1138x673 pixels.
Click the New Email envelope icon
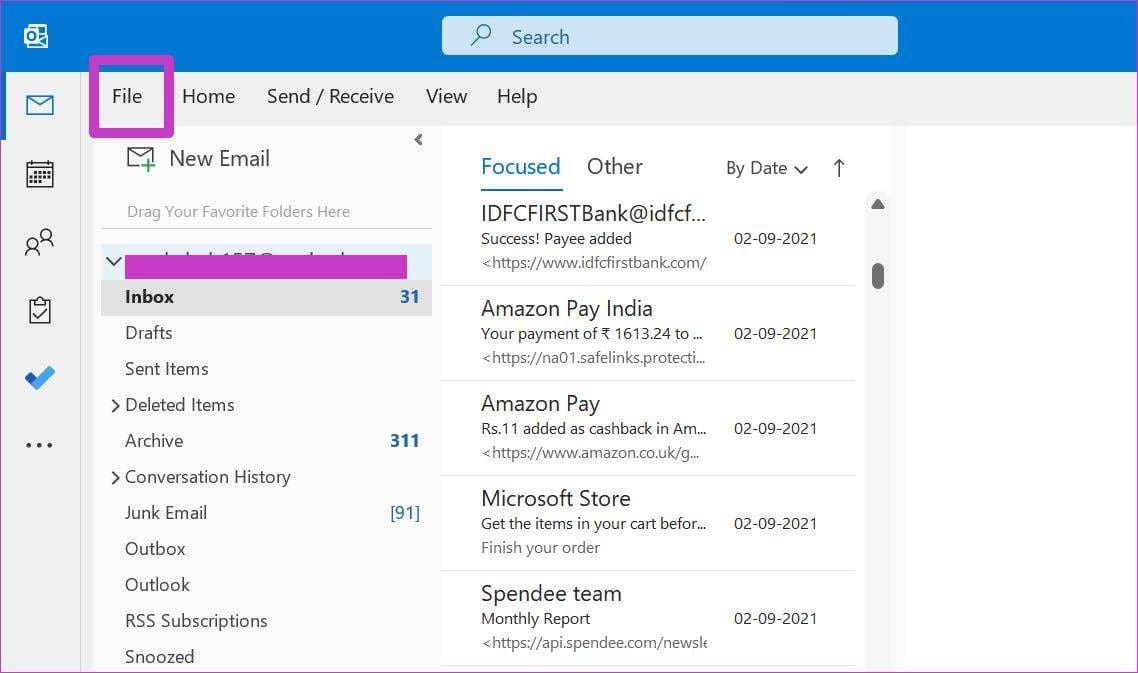click(141, 158)
